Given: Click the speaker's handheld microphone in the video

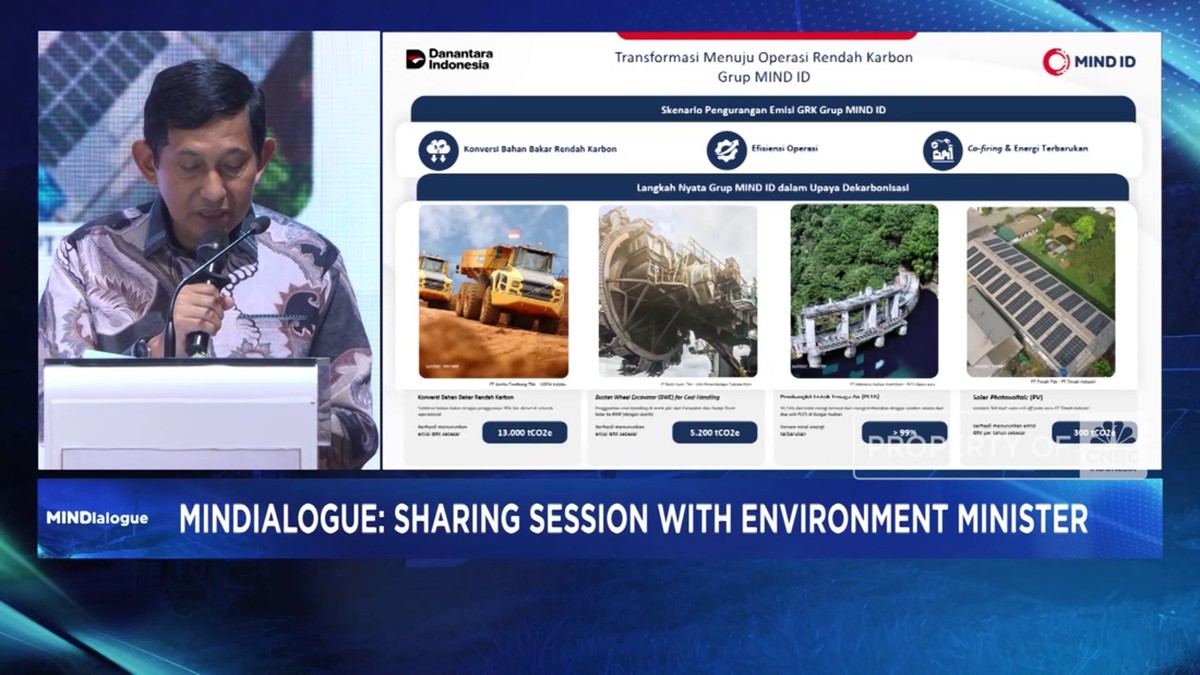Looking at the screenshot, I should tap(206, 290).
